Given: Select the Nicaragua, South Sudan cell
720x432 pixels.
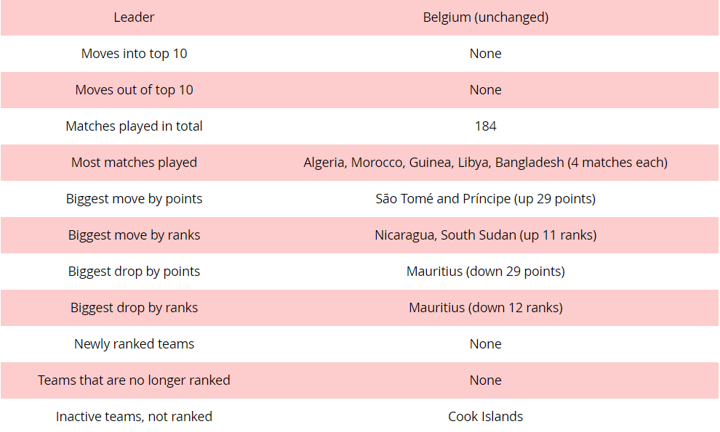Looking at the screenshot, I should pos(485,235).
